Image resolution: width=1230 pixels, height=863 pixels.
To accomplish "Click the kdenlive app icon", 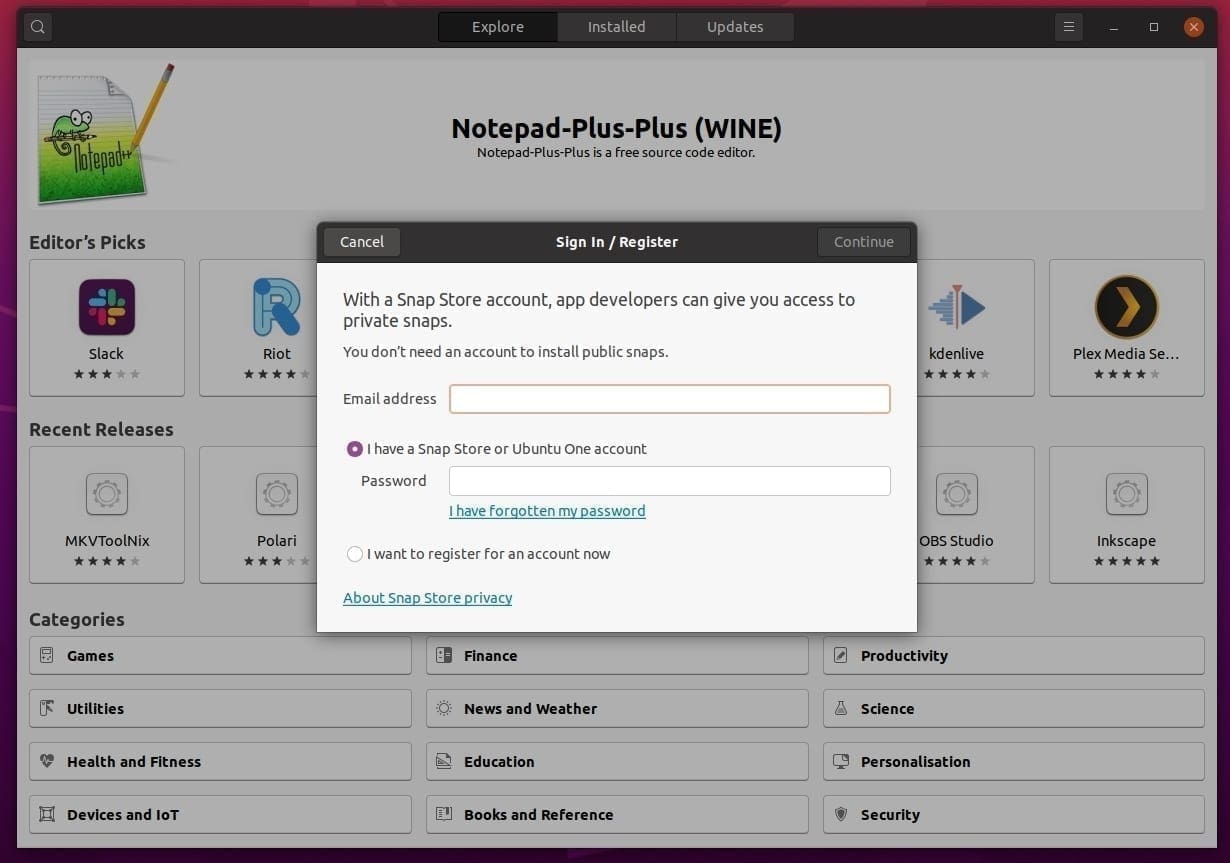I will point(957,307).
